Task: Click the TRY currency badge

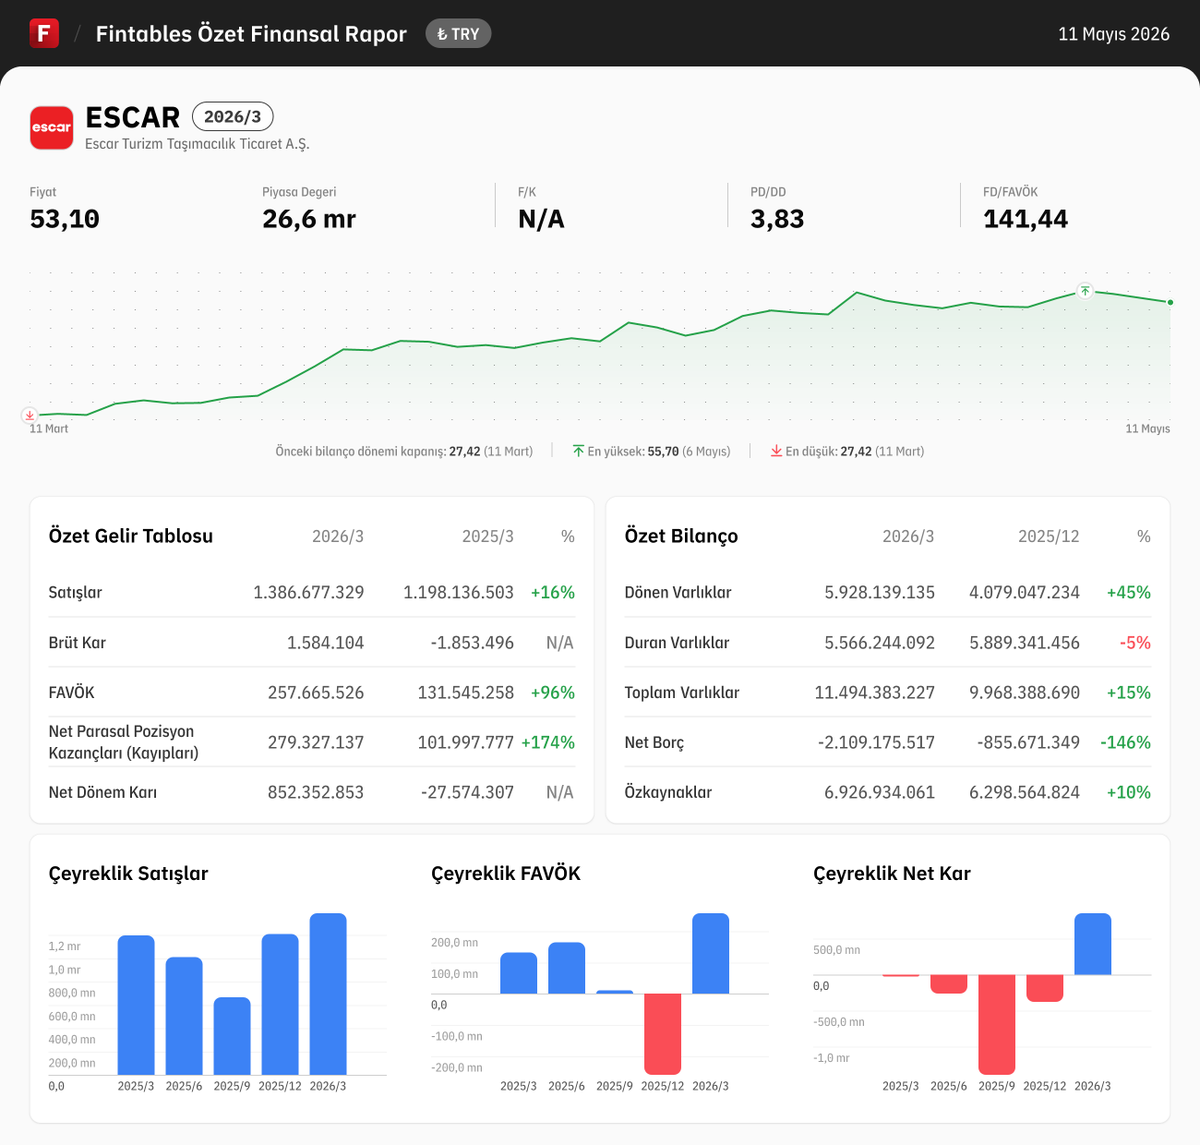Action: [x=458, y=34]
